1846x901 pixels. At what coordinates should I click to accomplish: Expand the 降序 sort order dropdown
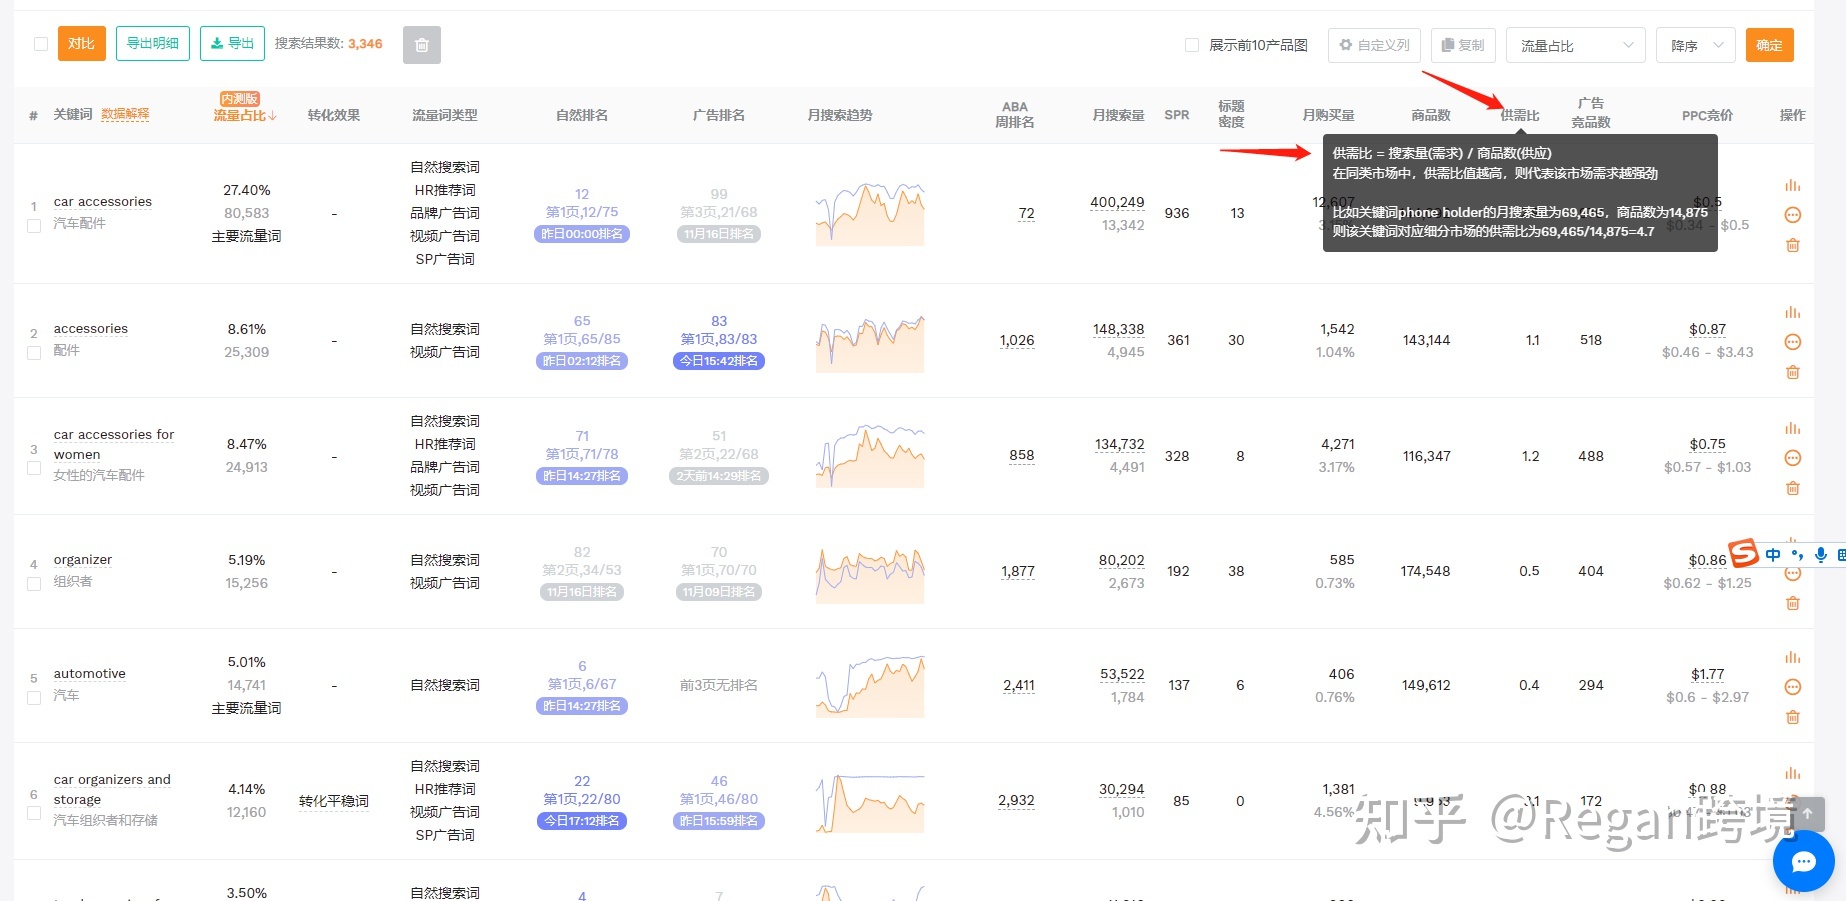point(1695,45)
